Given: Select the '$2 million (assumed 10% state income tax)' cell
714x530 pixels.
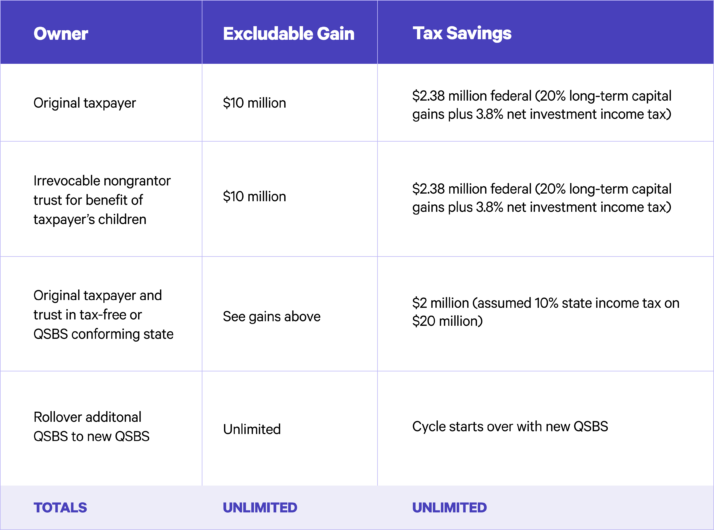Looking at the screenshot, I should 546,312.
